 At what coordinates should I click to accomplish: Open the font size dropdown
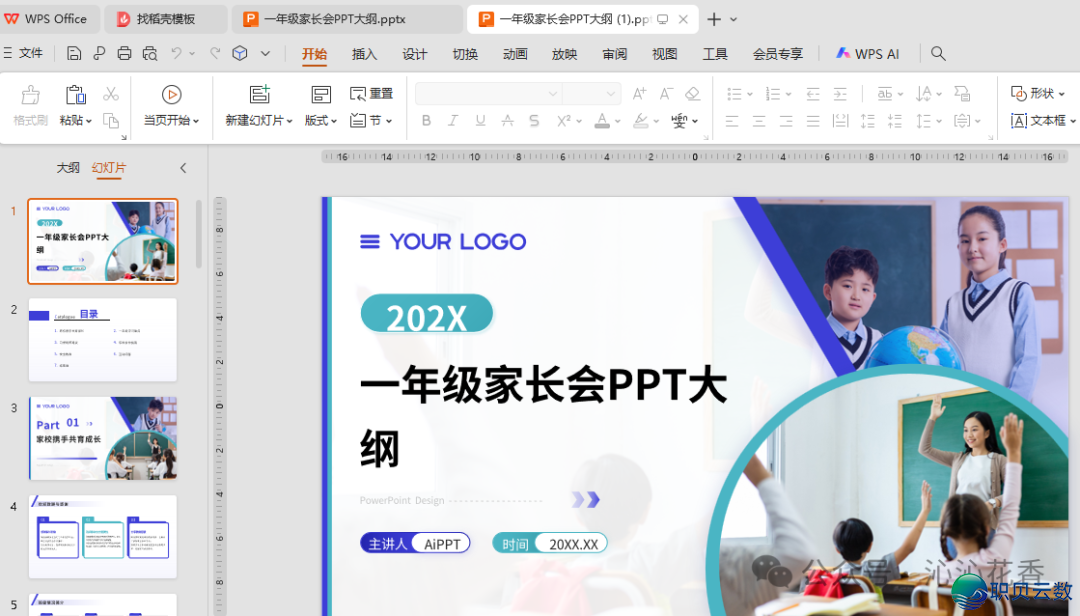(x=611, y=94)
